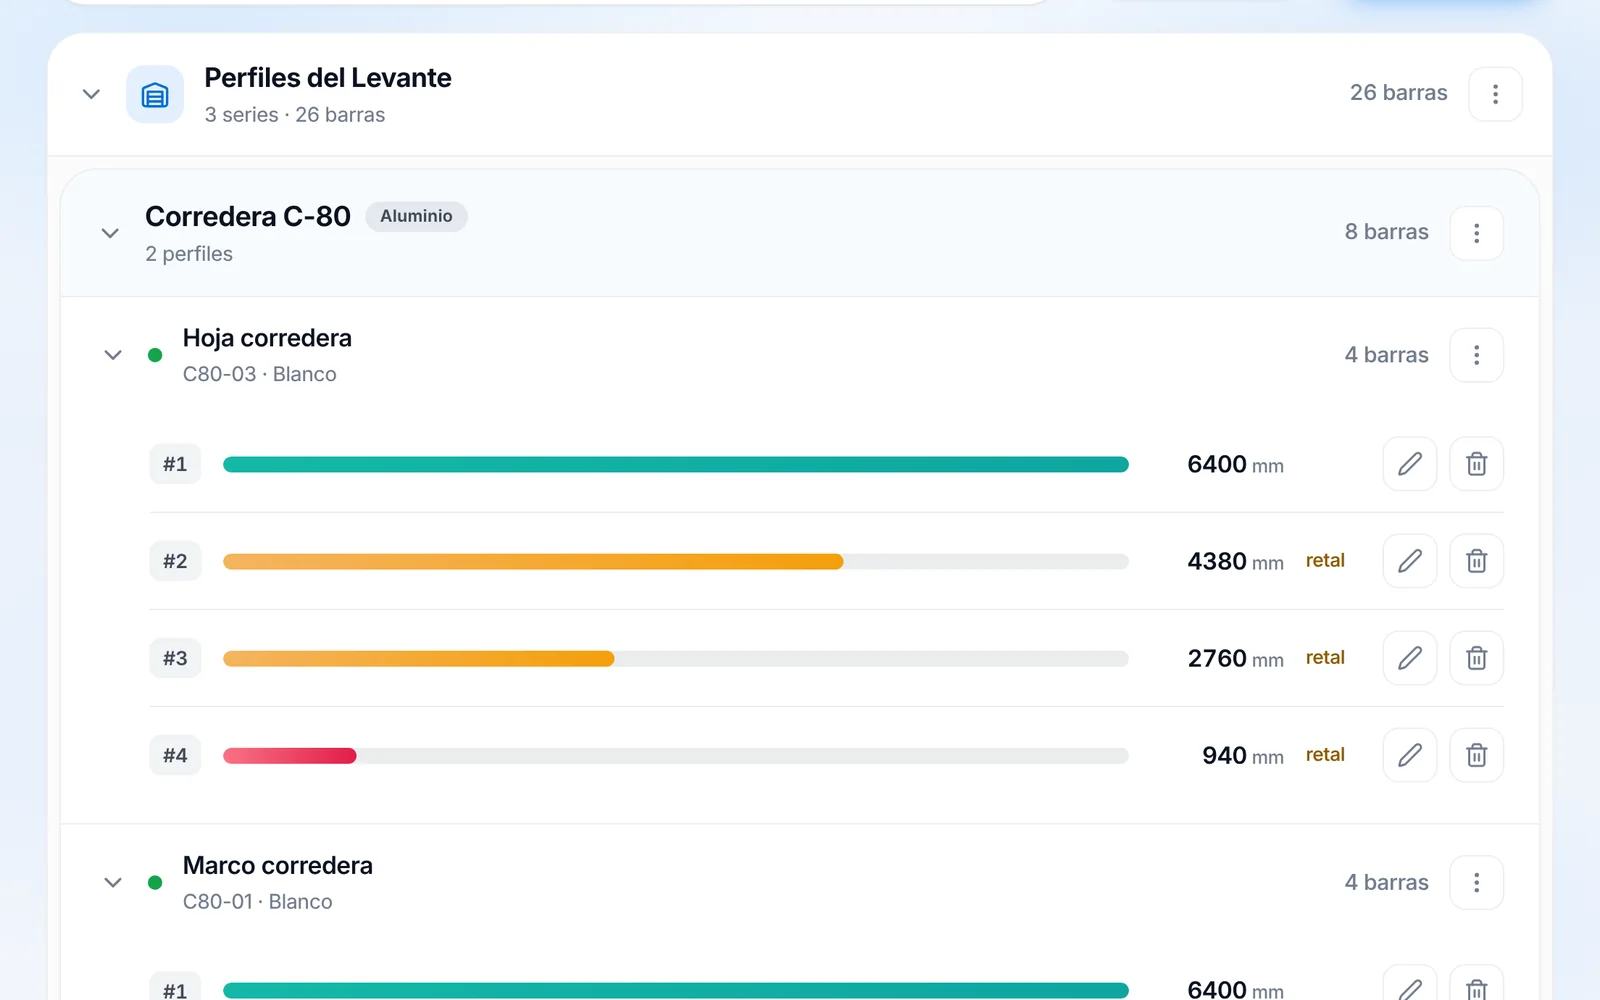Select the #4 bar number badge
Viewport: 1600px width, 1000px height.
point(175,755)
